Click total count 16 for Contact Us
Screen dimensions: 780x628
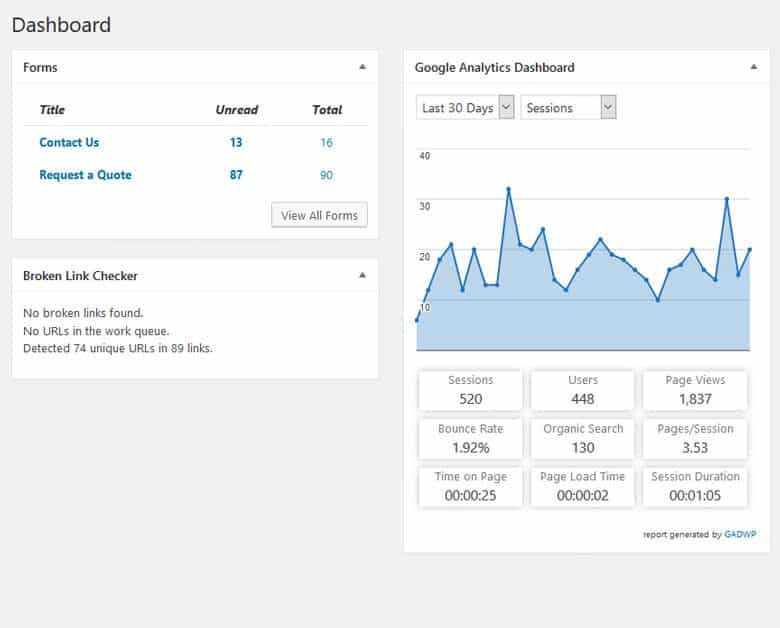coord(326,143)
